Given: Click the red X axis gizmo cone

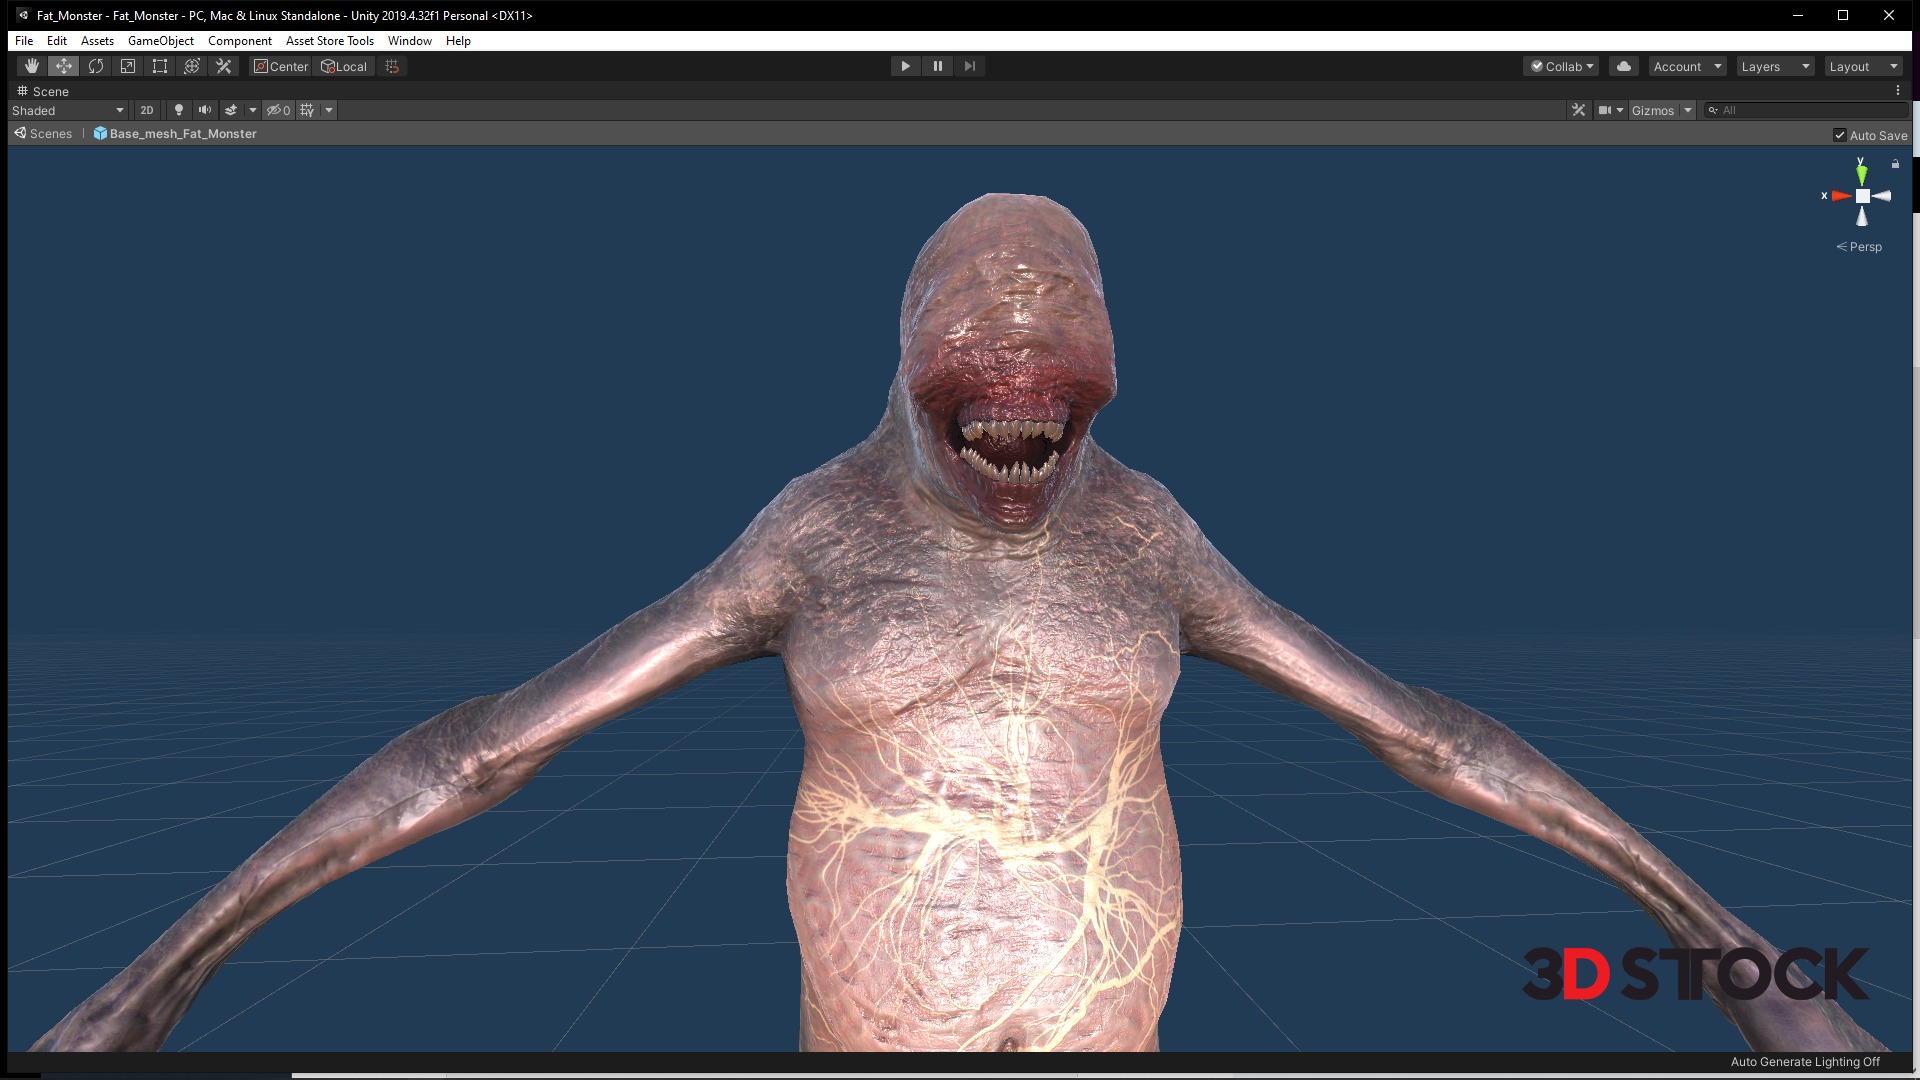Looking at the screenshot, I should 1841,196.
